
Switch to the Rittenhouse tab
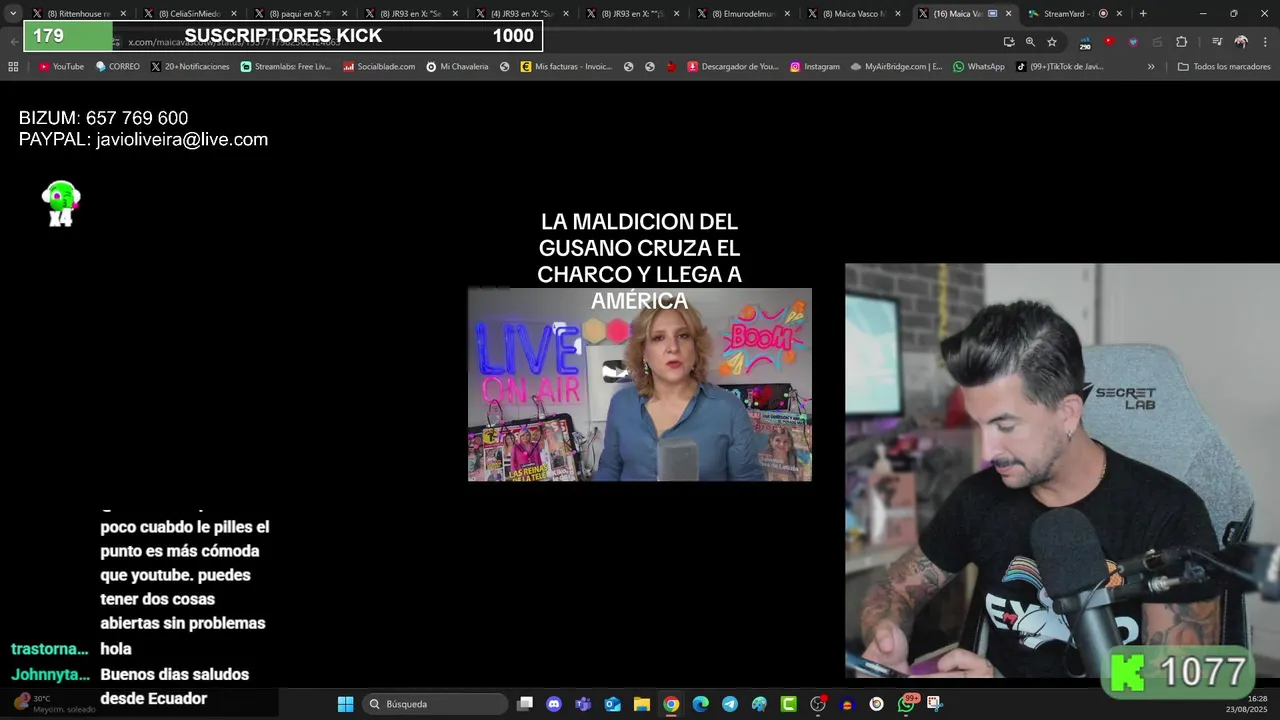(80, 13)
